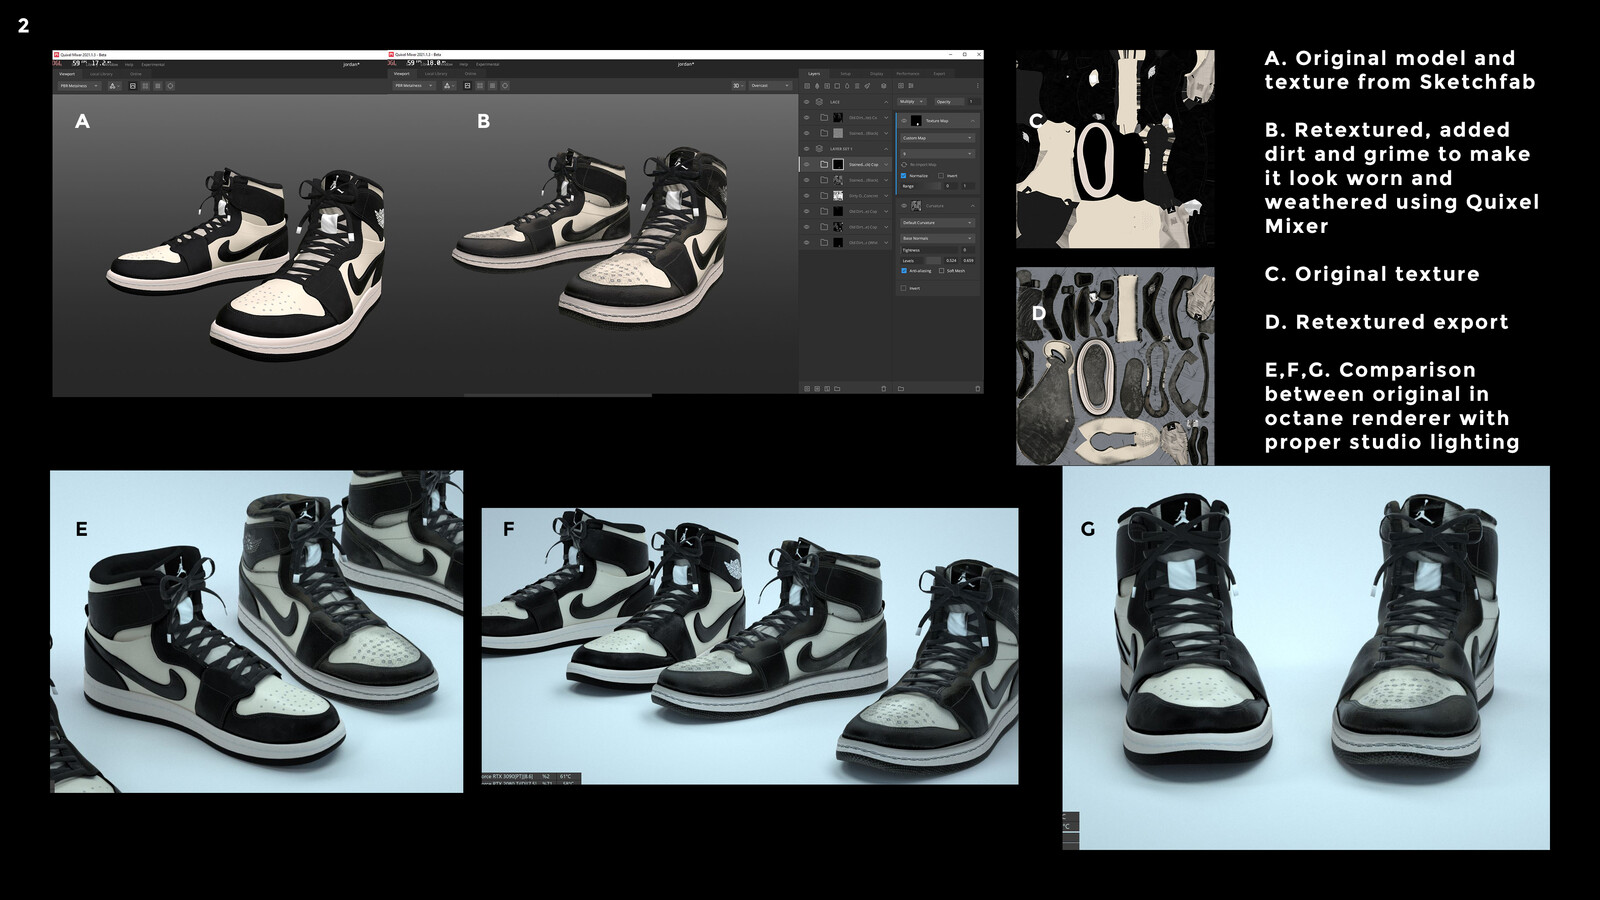The height and width of the screenshot is (900, 1600).
Task: Open Local Library tab in left Mixer window
Action: (101, 74)
